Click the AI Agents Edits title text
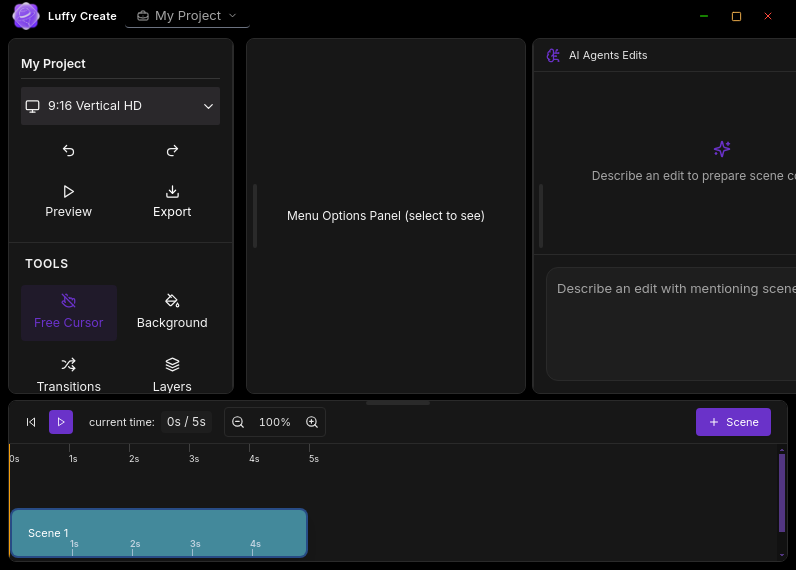 click(x=608, y=55)
